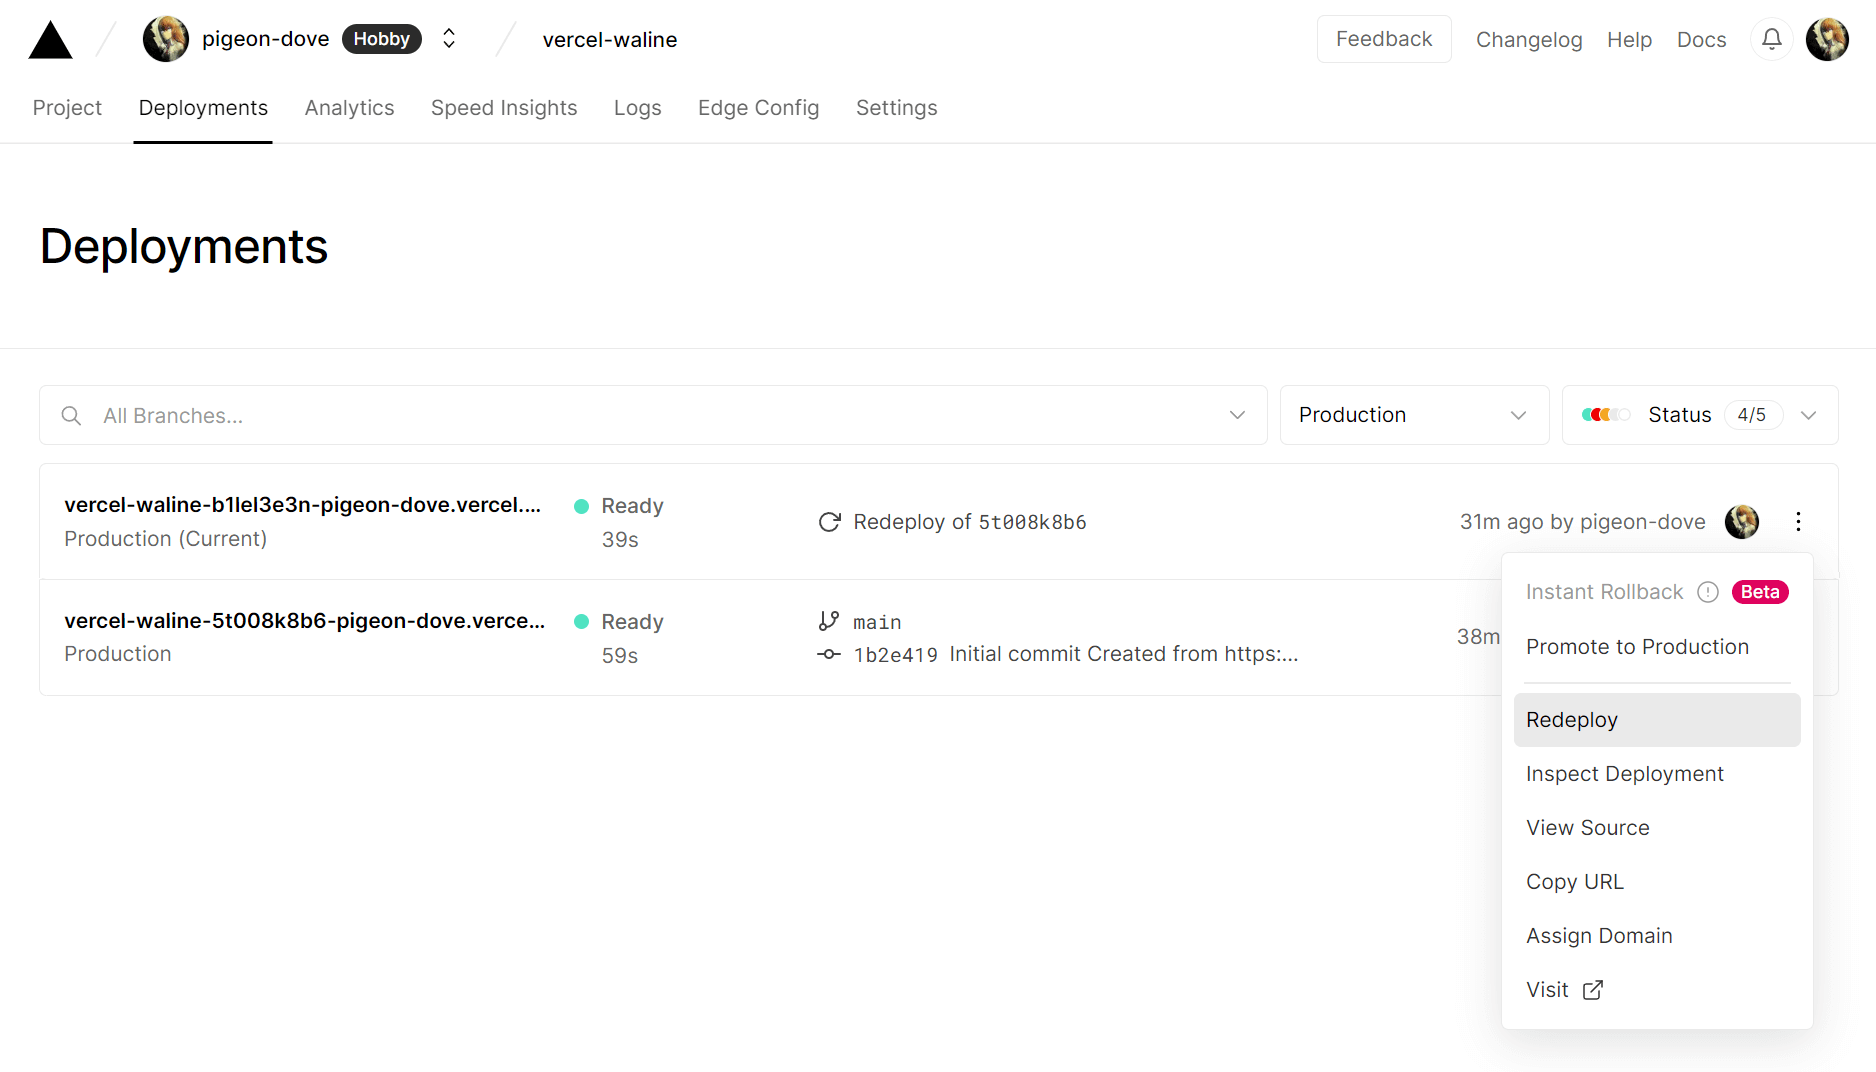This screenshot has width=1876, height=1072.
Task: Click the git branch icon next to main
Action: pos(829,622)
